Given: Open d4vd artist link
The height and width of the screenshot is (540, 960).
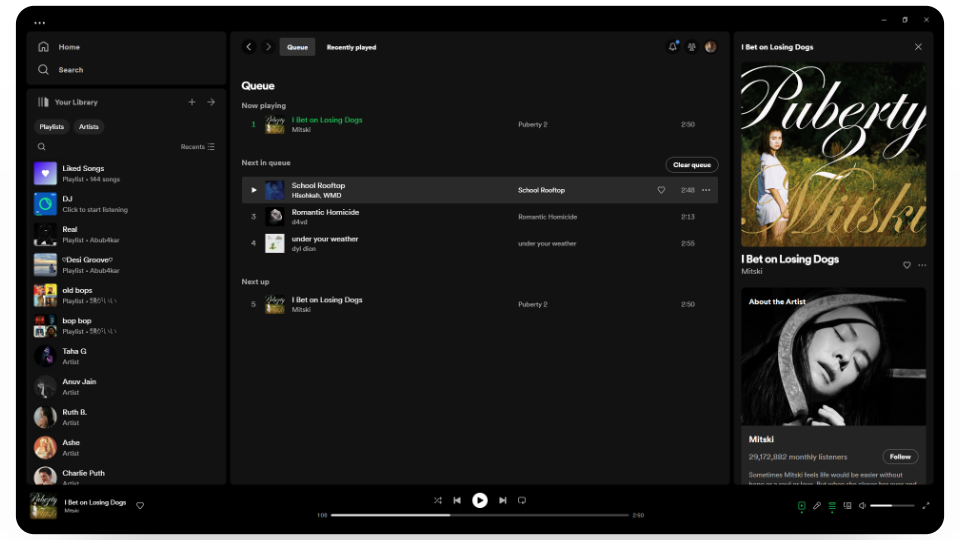Looking at the screenshot, I should [299, 222].
